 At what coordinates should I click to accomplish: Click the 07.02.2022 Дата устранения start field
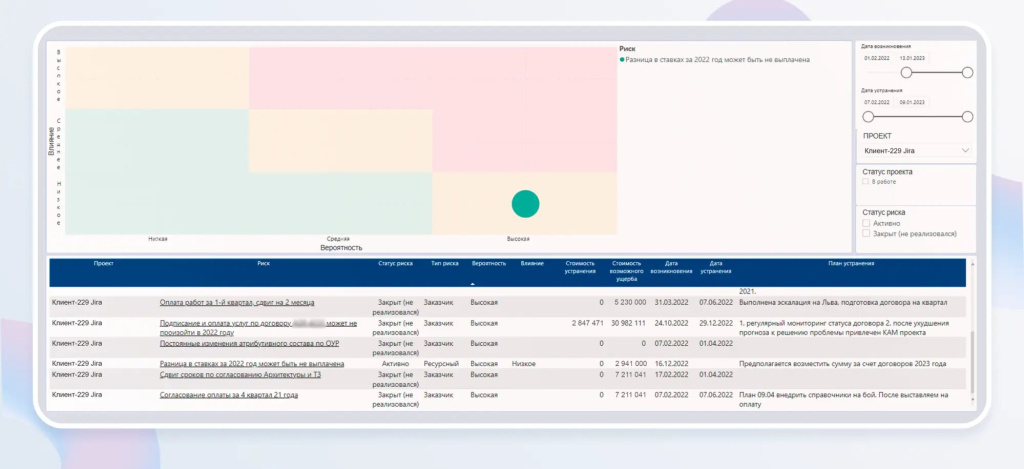point(877,103)
